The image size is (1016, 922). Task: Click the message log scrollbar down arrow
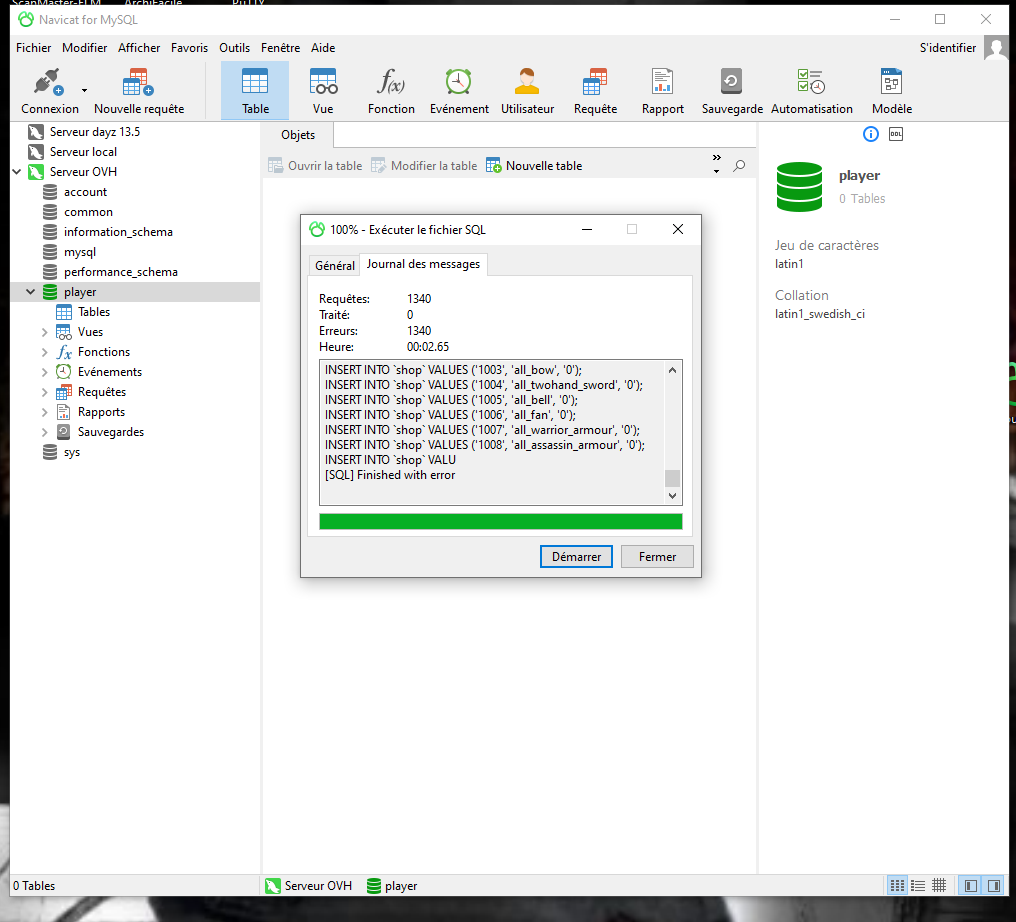coord(672,496)
